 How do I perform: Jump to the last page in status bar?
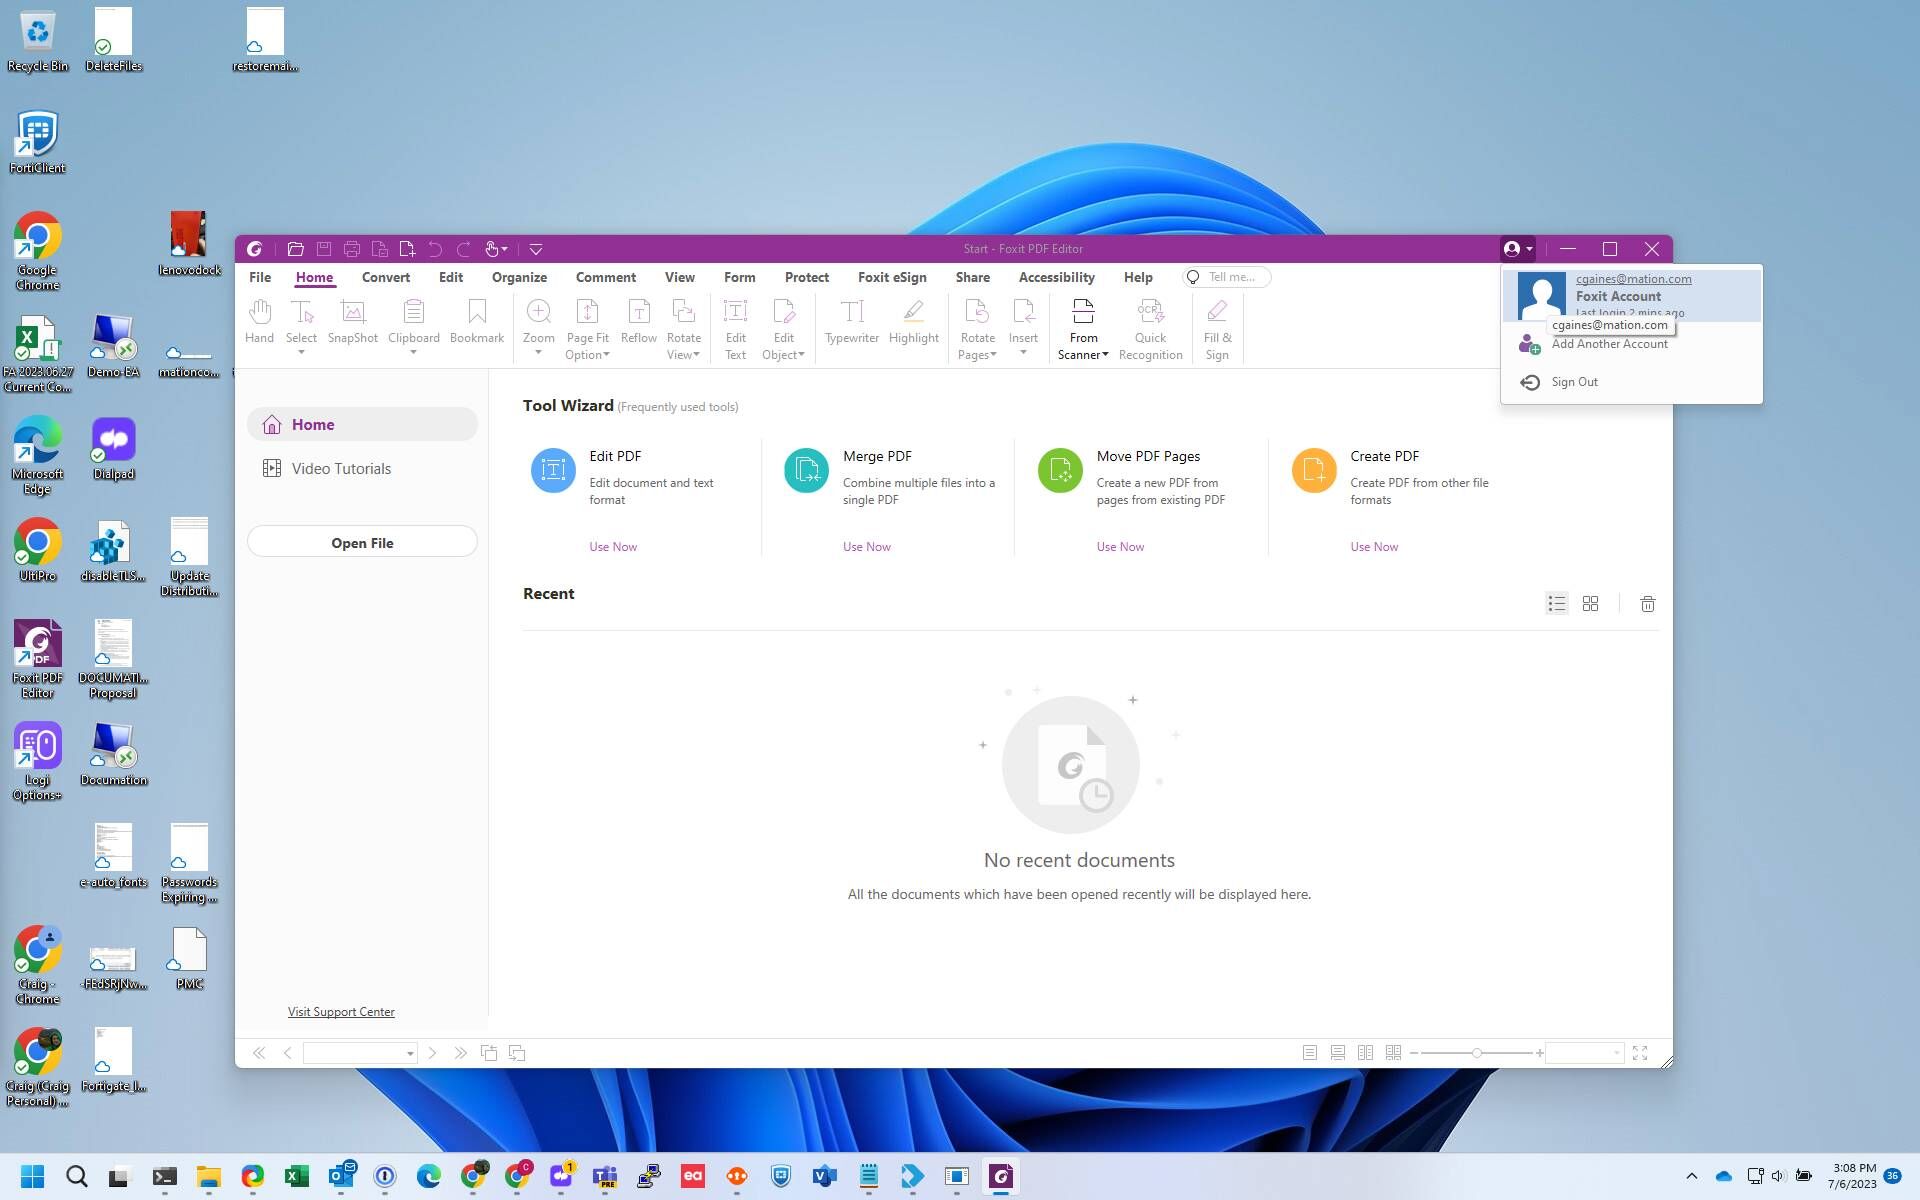(460, 1053)
